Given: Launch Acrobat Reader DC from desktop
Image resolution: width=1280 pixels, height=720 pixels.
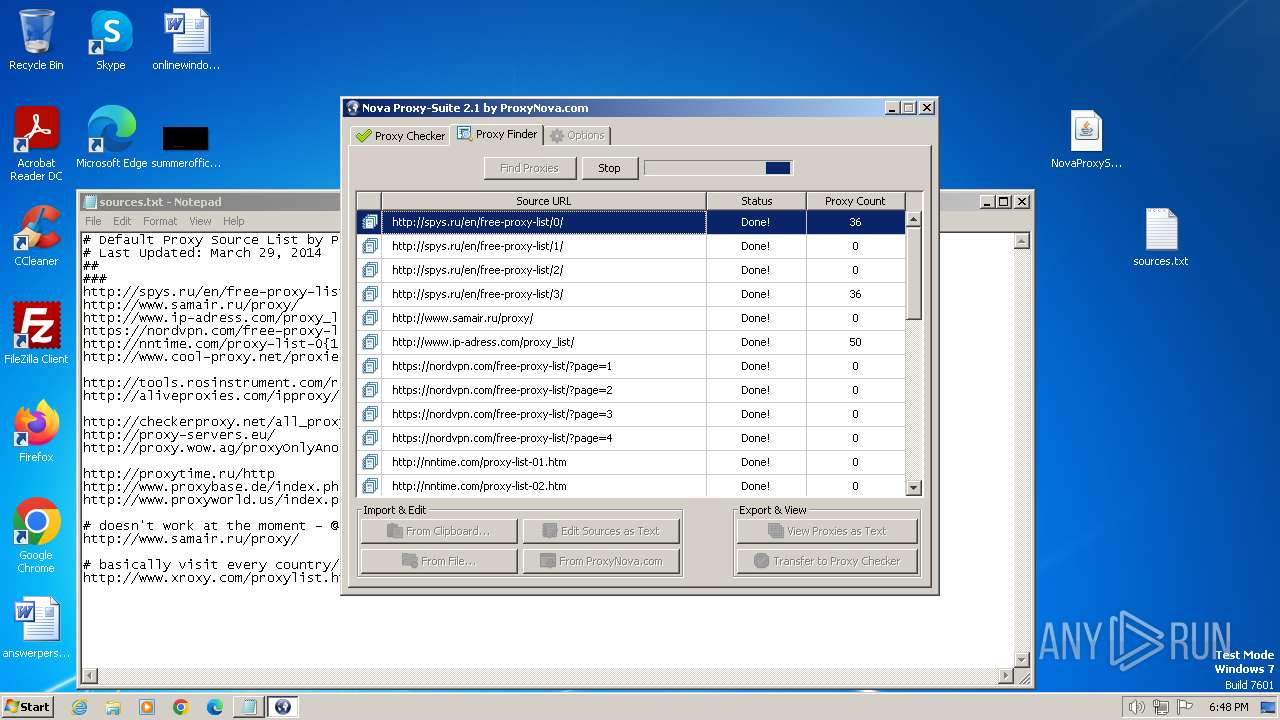Looking at the screenshot, I should click(36, 143).
